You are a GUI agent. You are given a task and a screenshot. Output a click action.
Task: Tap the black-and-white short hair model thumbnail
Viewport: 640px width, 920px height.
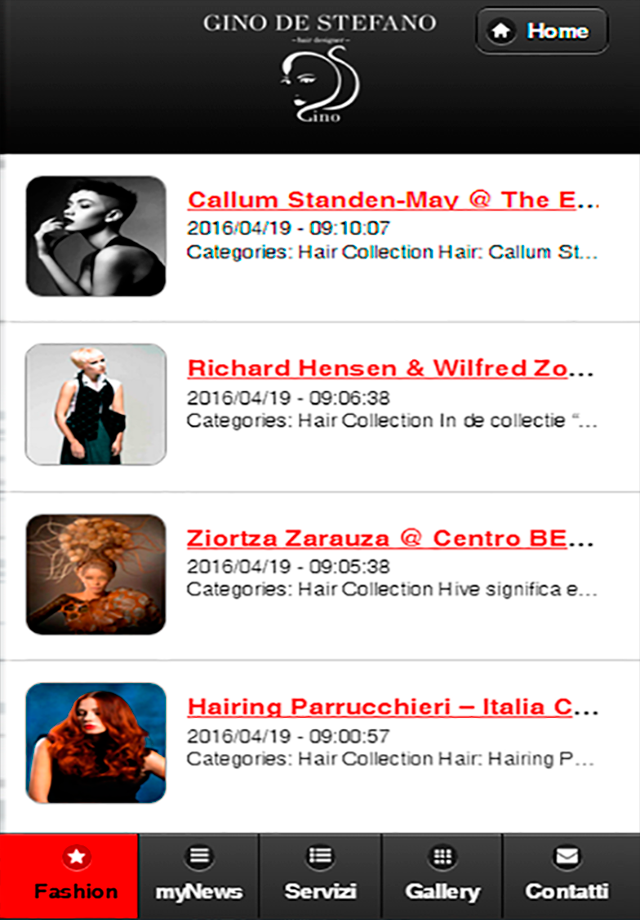tap(96, 236)
